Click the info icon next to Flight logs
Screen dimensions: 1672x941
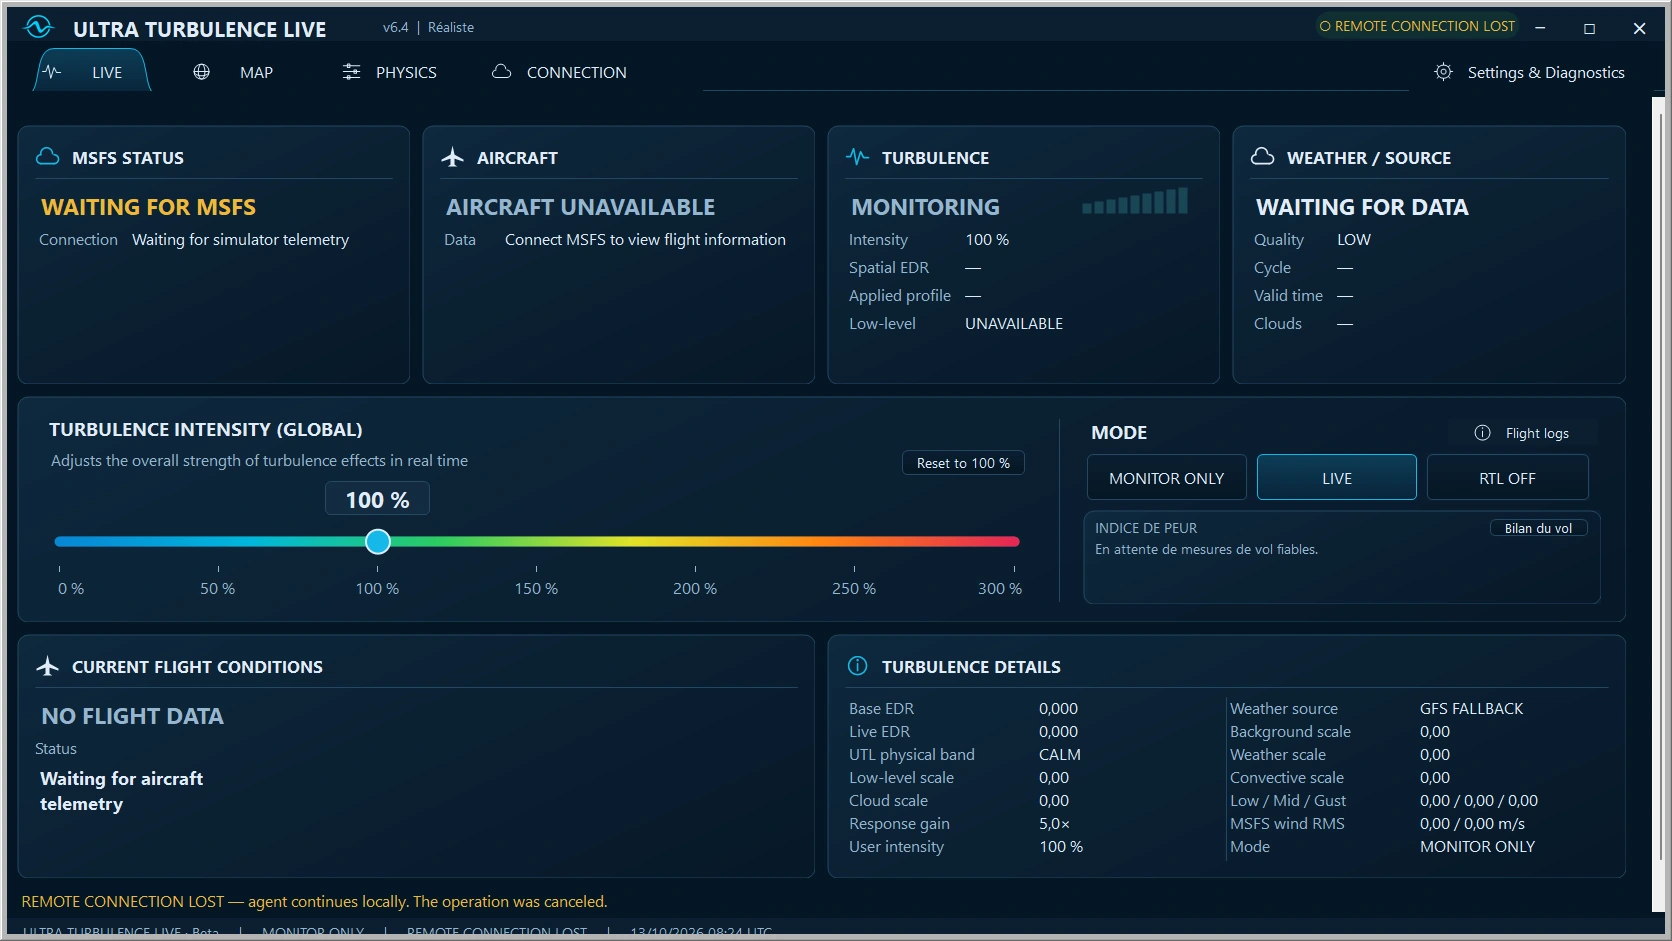coord(1482,433)
